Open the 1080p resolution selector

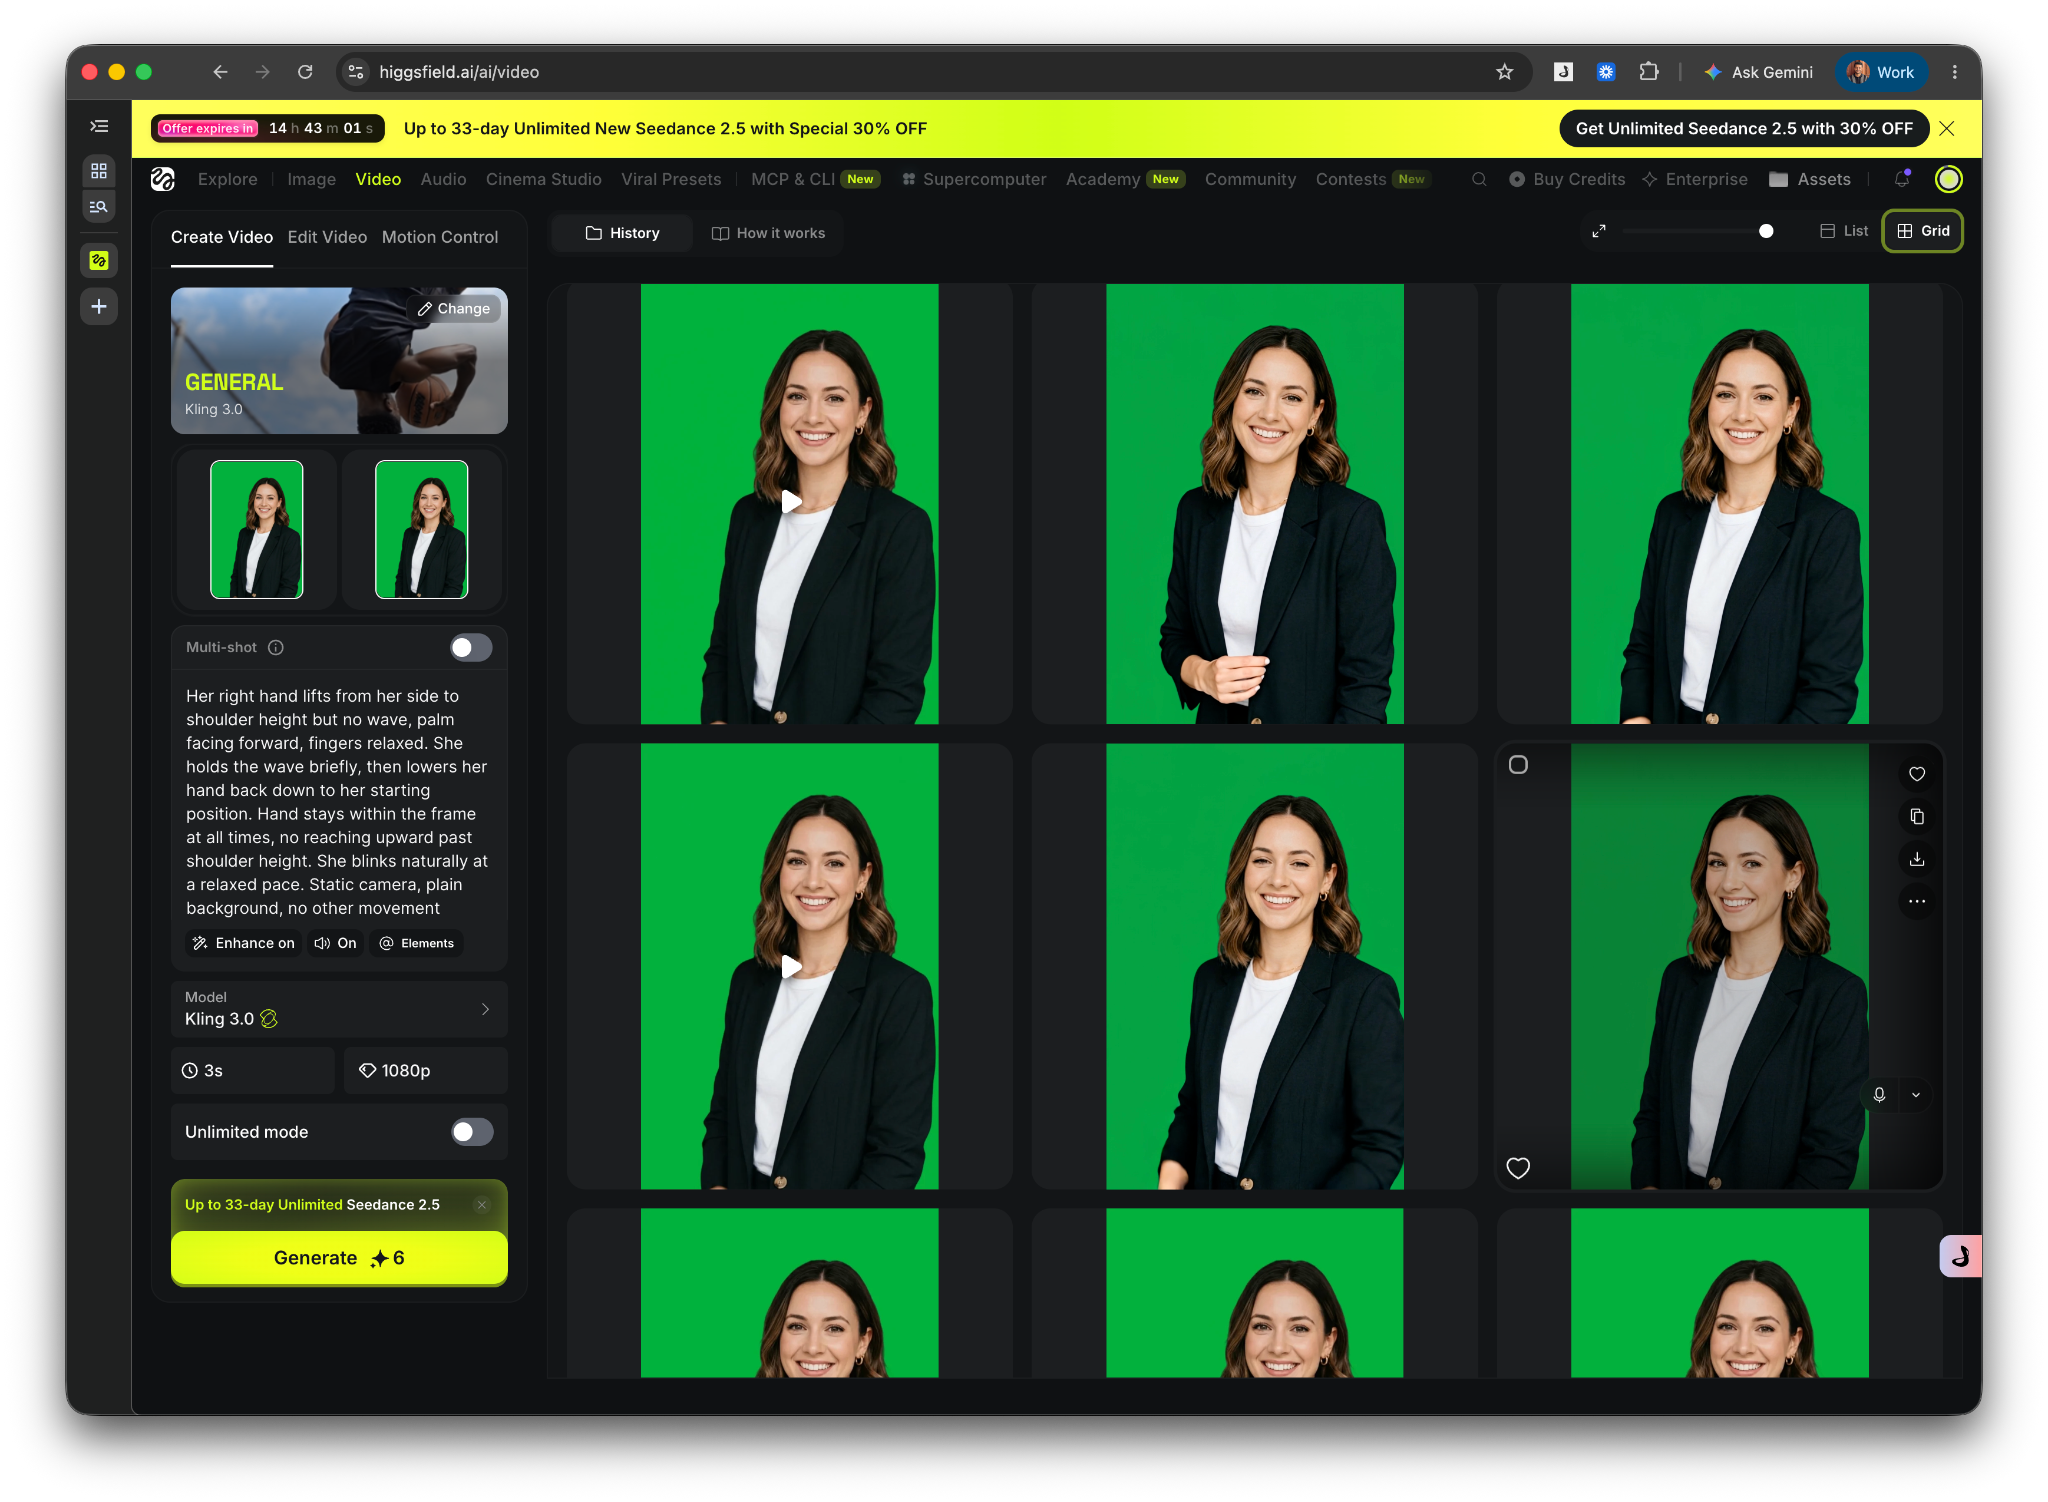point(426,1071)
